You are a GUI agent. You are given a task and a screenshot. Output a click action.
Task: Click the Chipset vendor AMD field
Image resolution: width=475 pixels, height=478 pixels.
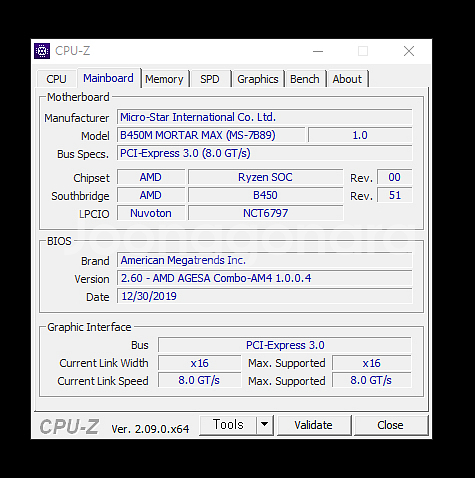pos(151,177)
